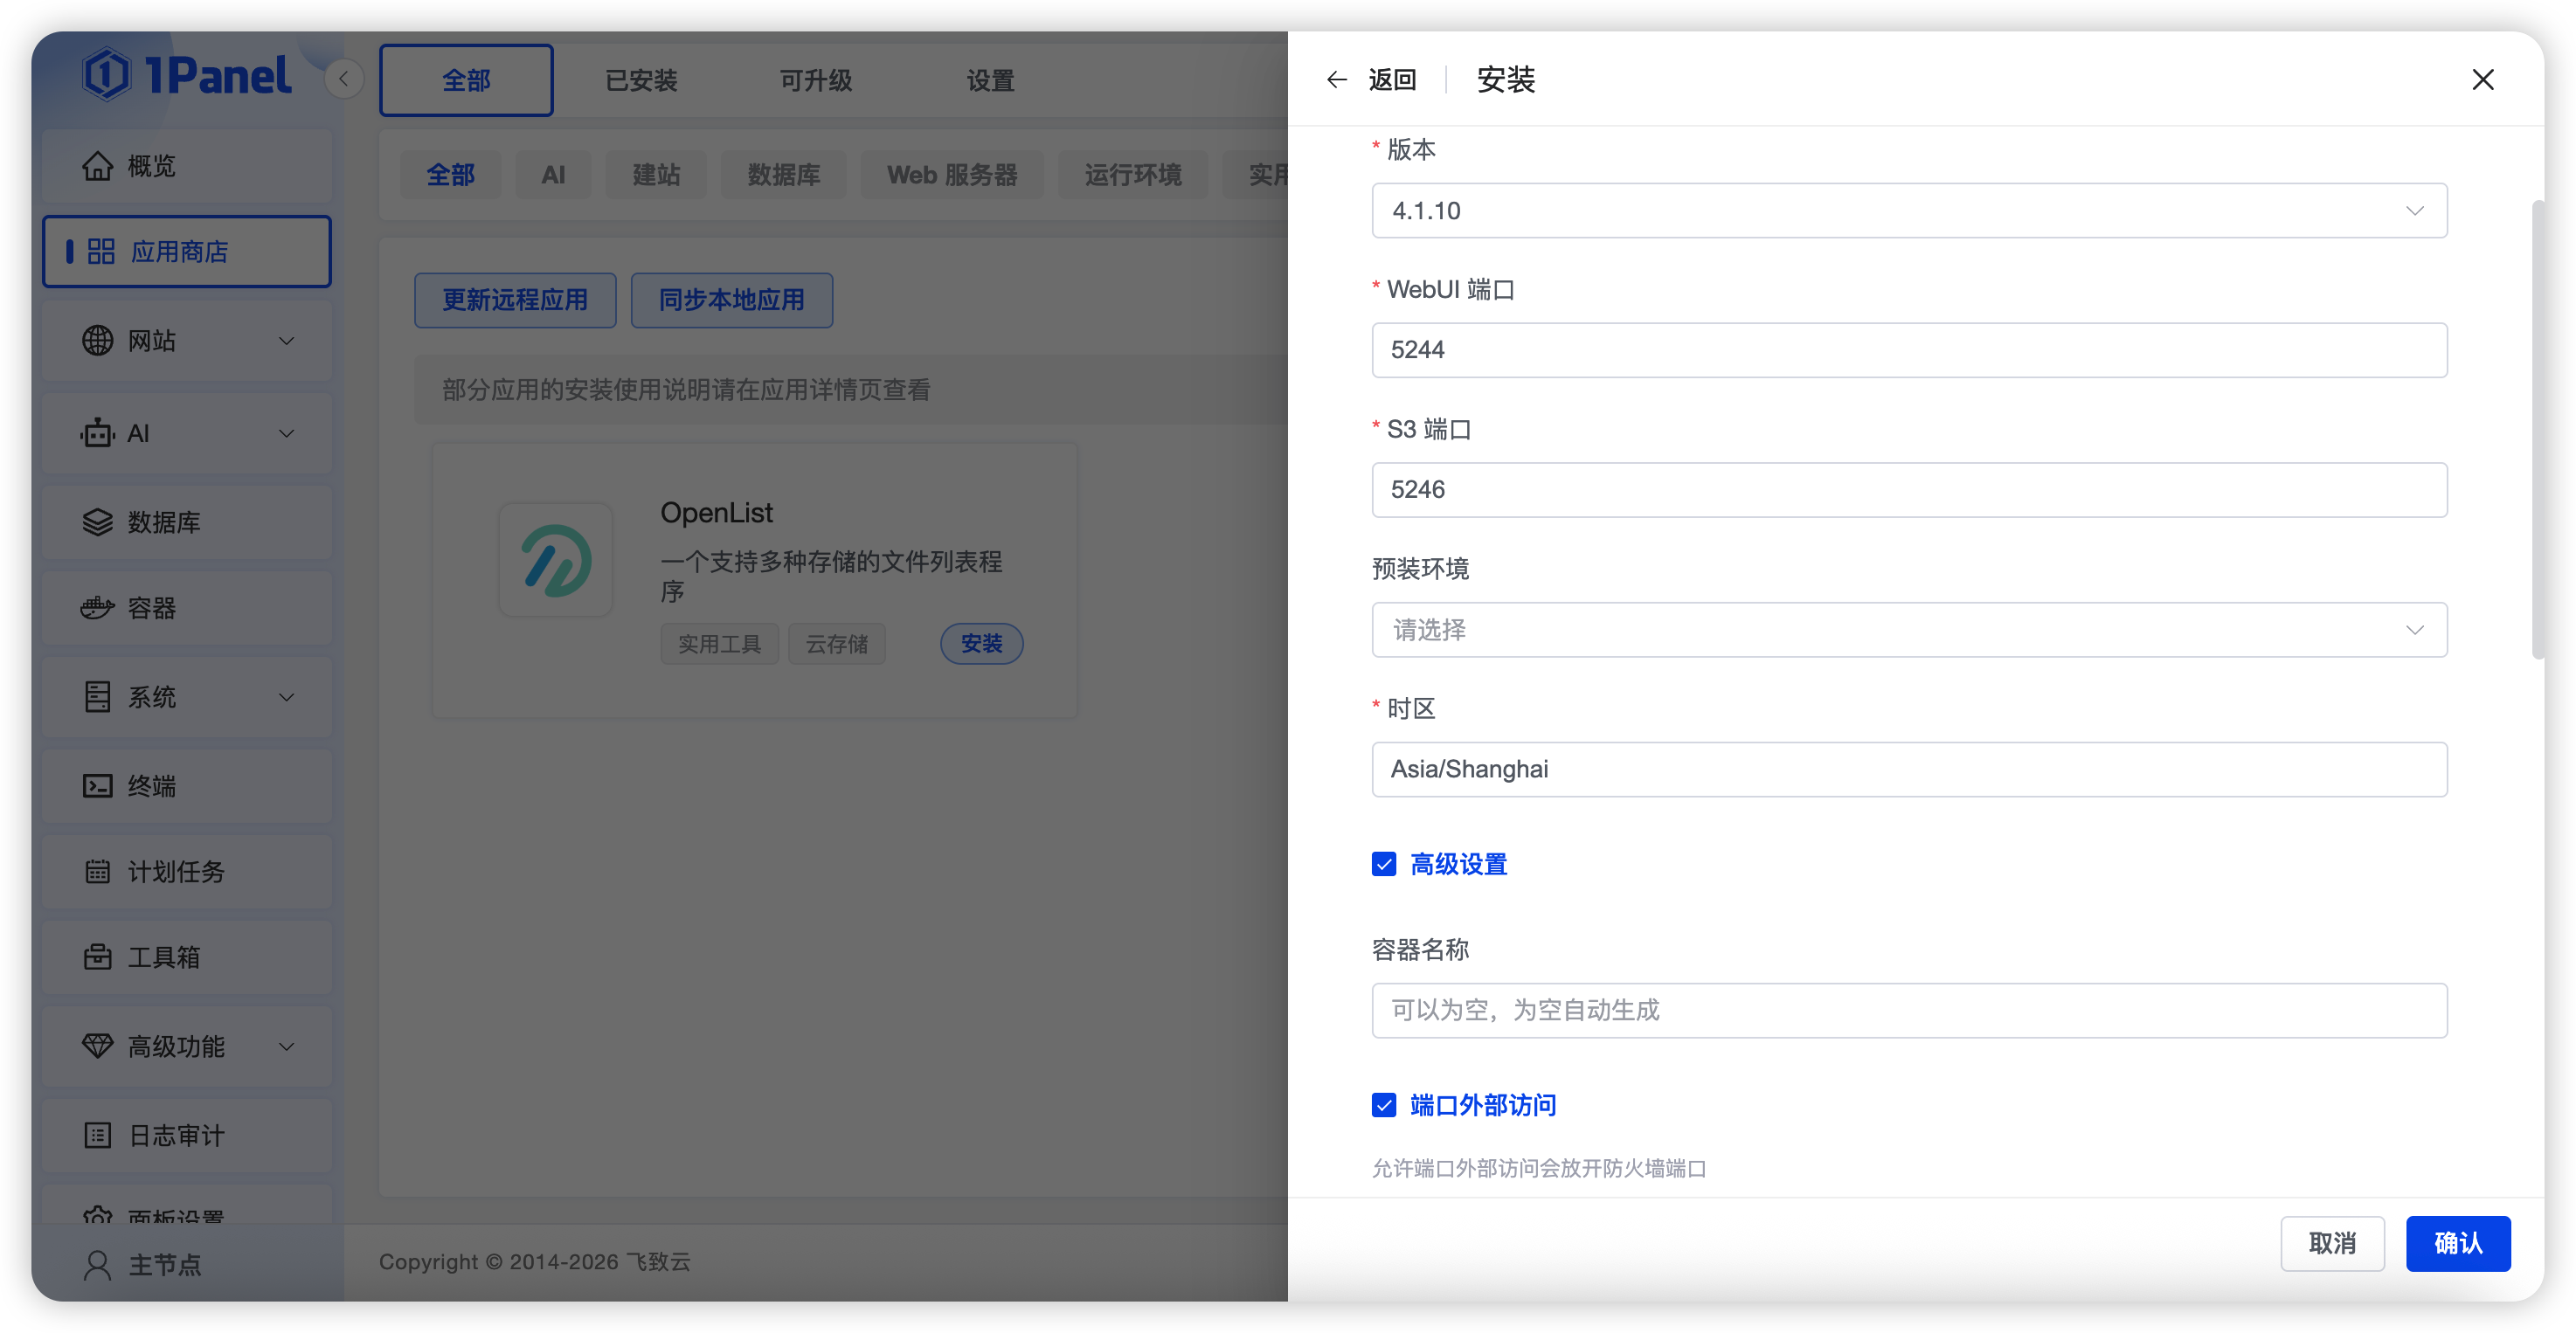Select the 可升级 tab
This screenshot has height=1333, width=2576.
click(815, 80)
